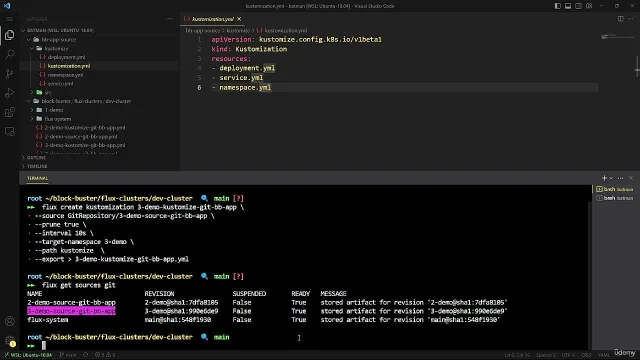Image resolution: width=640 pixels, height=360 pixels.
Task: Place cursor on line 6 namespace.yml entry
Action: (245, 87)
